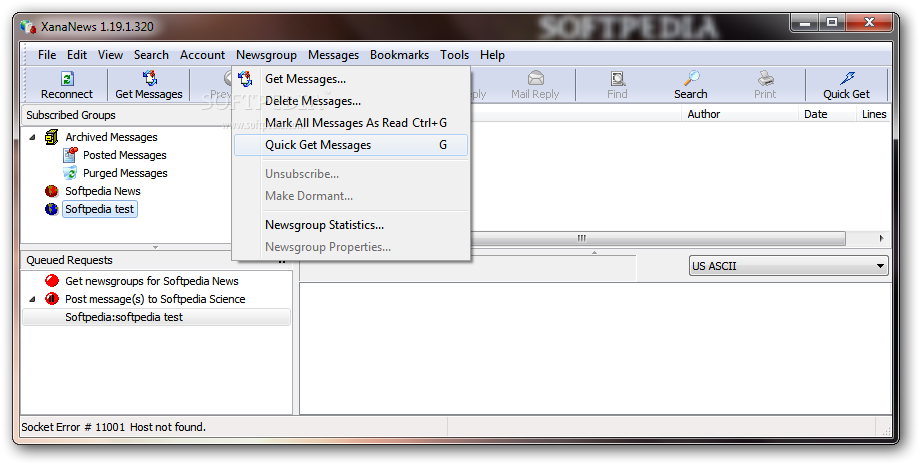Click the Archived Messages folder icon
The height and width of the screenshot is (465, 920).
(52, 137)
